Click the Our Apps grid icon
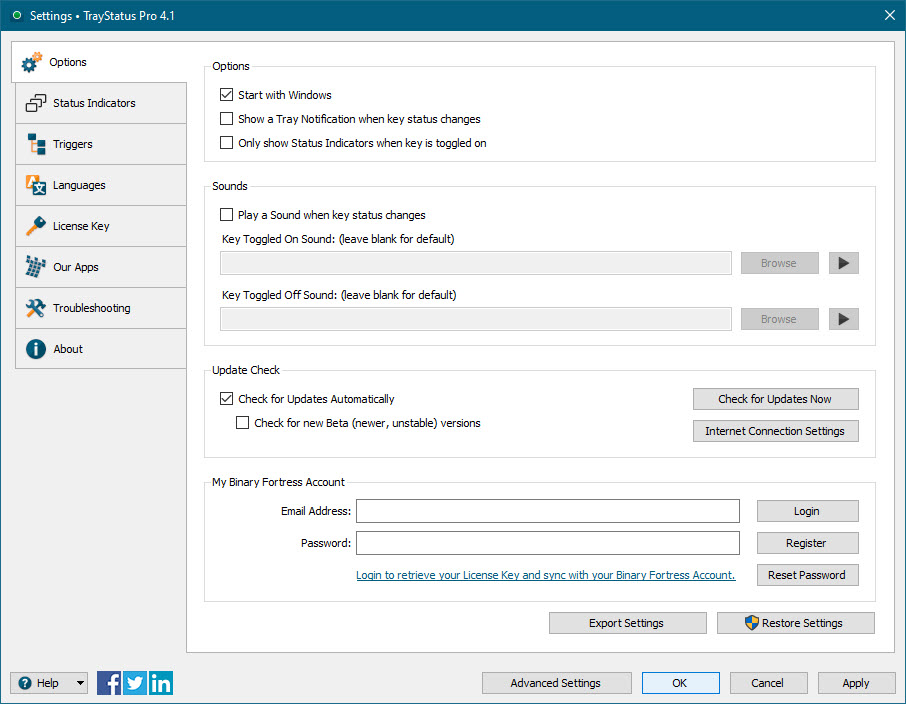This screenshot has width=906, height=704. 36,267
